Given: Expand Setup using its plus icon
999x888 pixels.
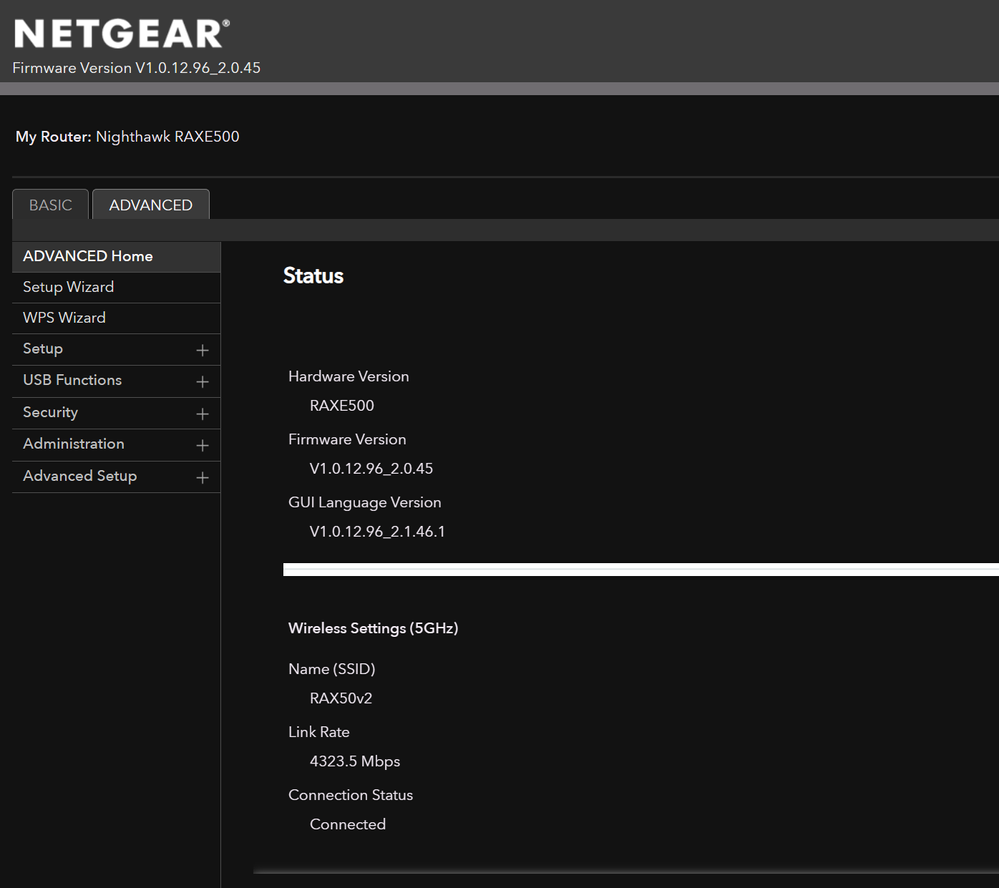Looking at the screenshot, I should [202, 350].
